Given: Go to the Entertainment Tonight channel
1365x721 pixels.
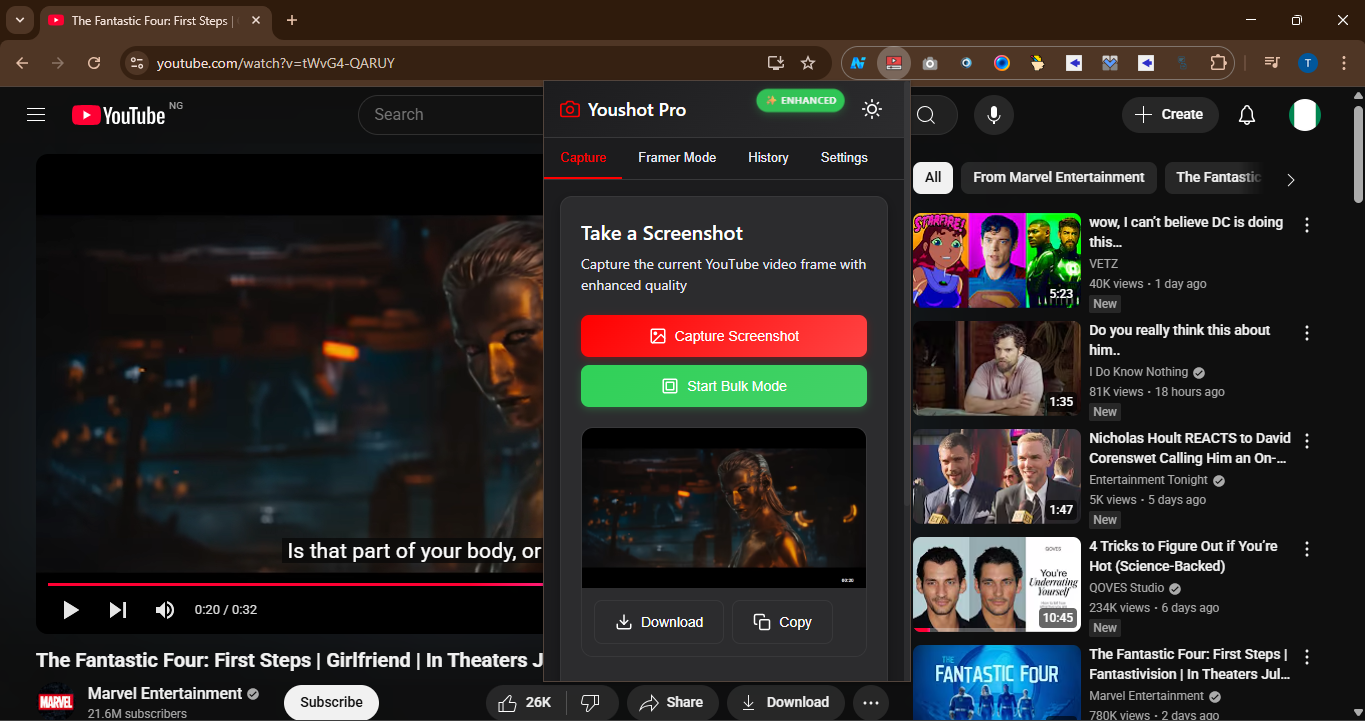Looking at the screenshot, I should 1149,480.
